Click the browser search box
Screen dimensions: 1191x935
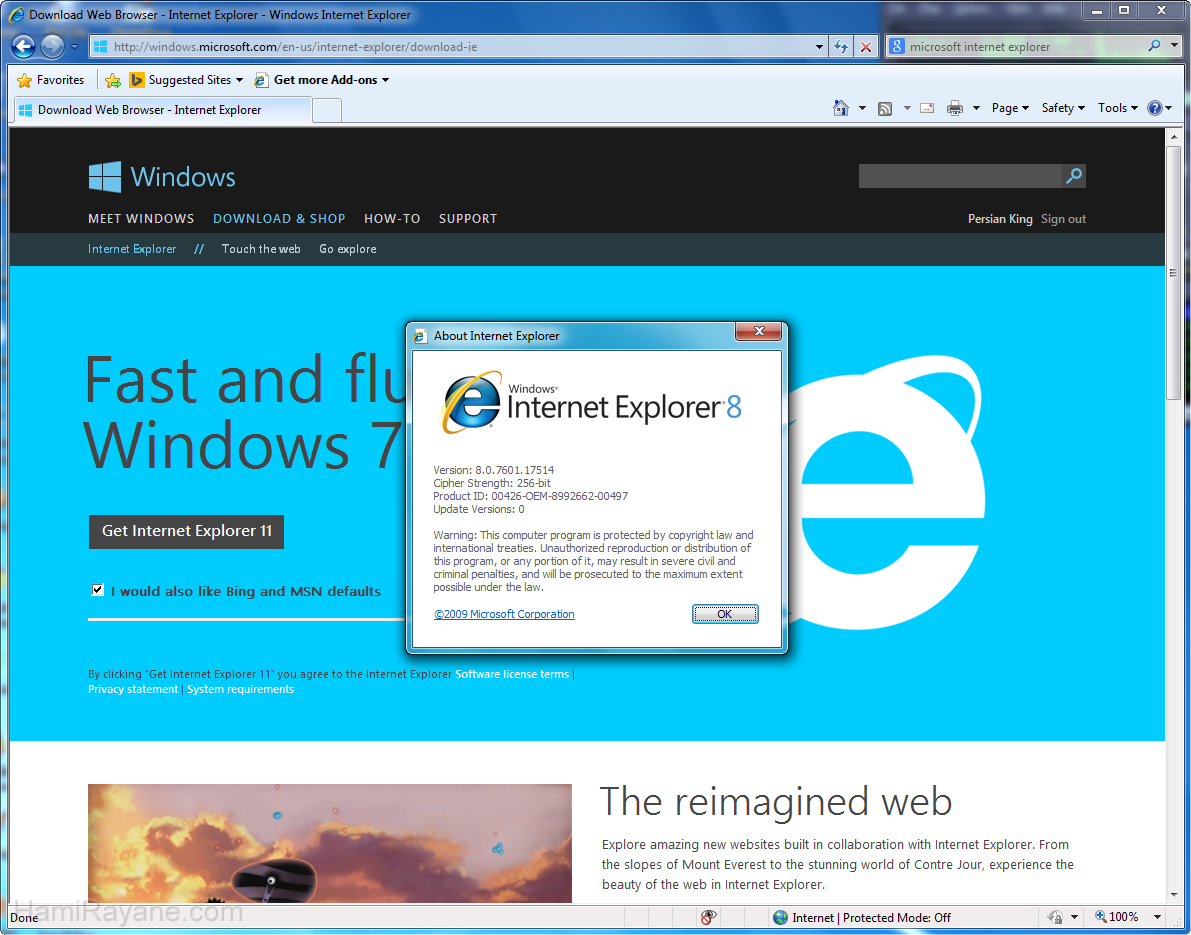[x=1025, y=46]
